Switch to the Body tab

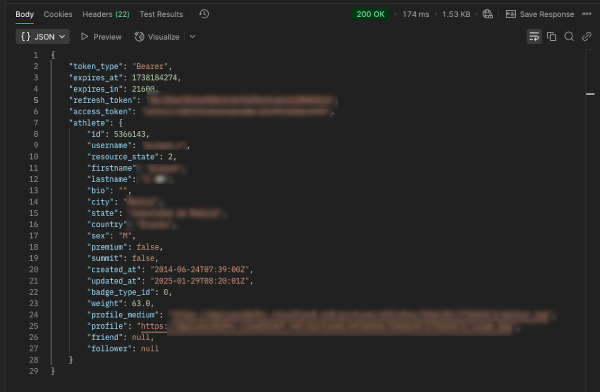[24, 15]
